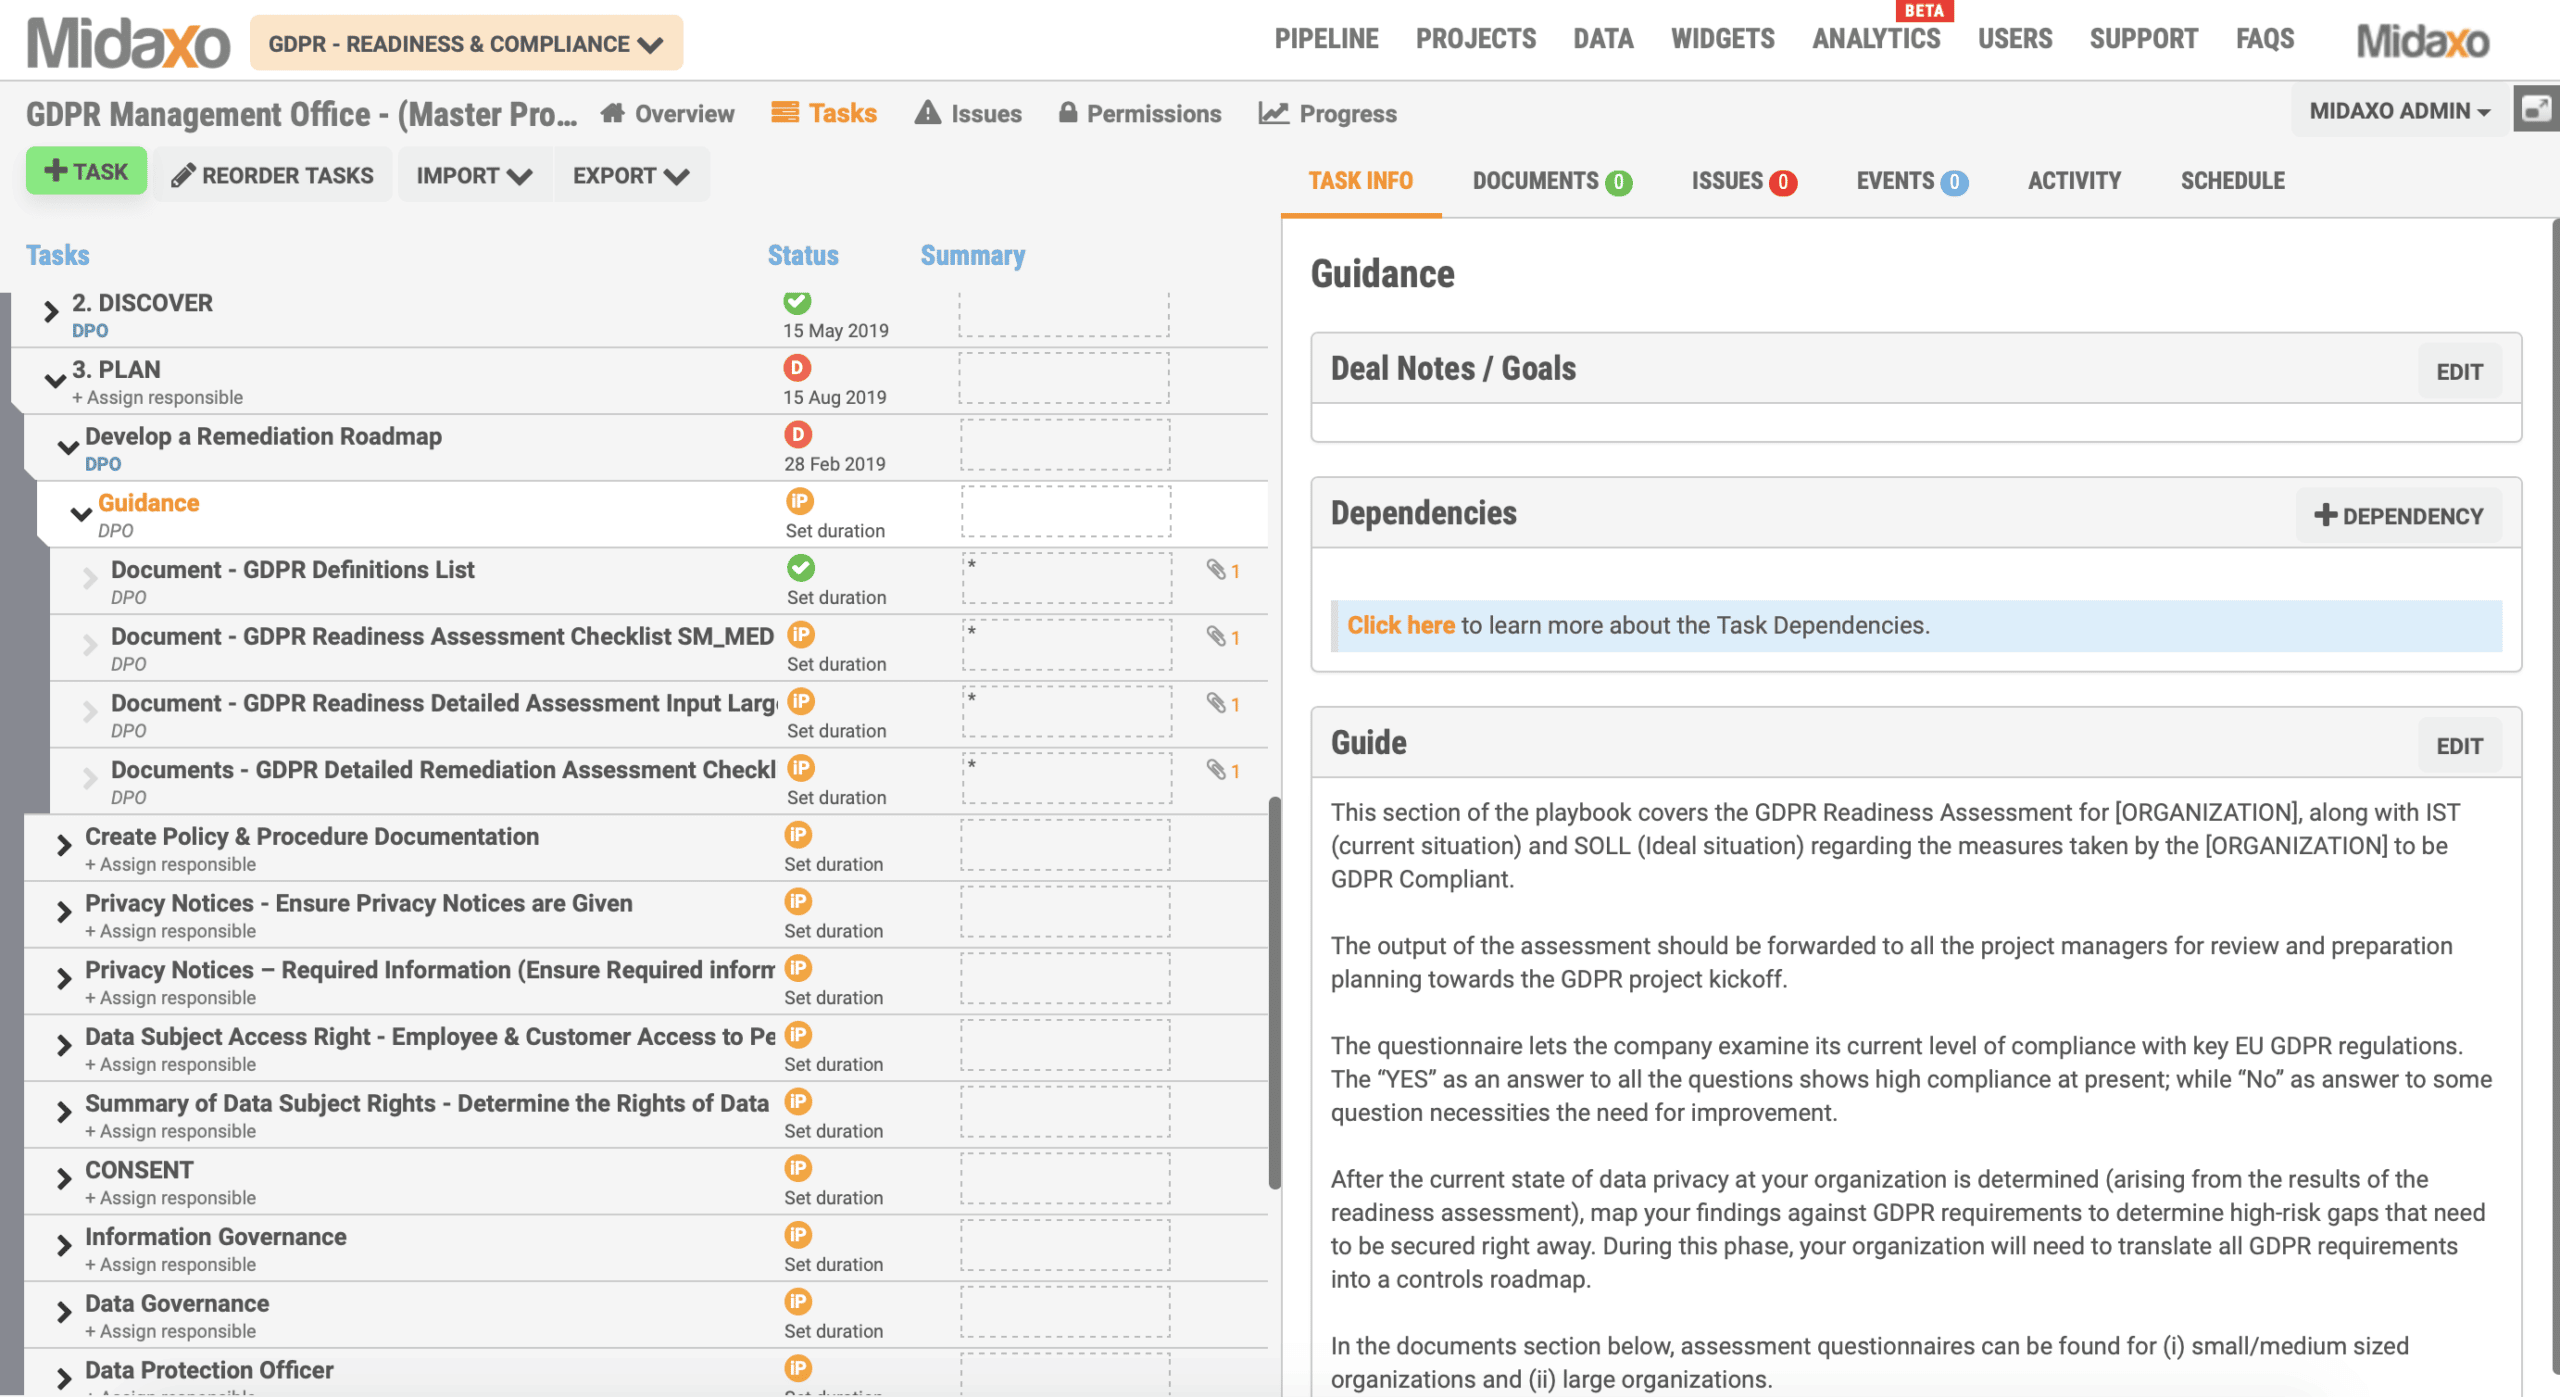Click the green check status icon for GDPR Definitions List
The width and height of the screenshot is (2560, 1397).
point(800,568)
